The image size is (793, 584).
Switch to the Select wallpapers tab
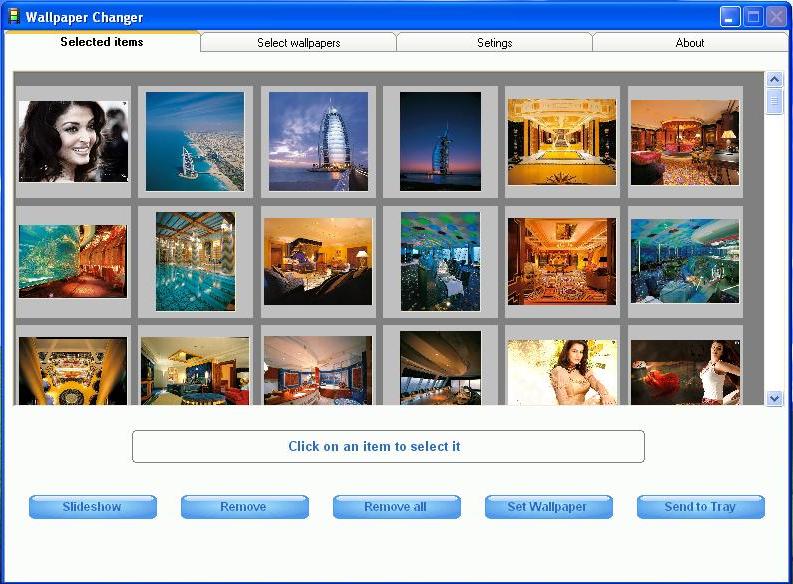(x=298, y=43)
